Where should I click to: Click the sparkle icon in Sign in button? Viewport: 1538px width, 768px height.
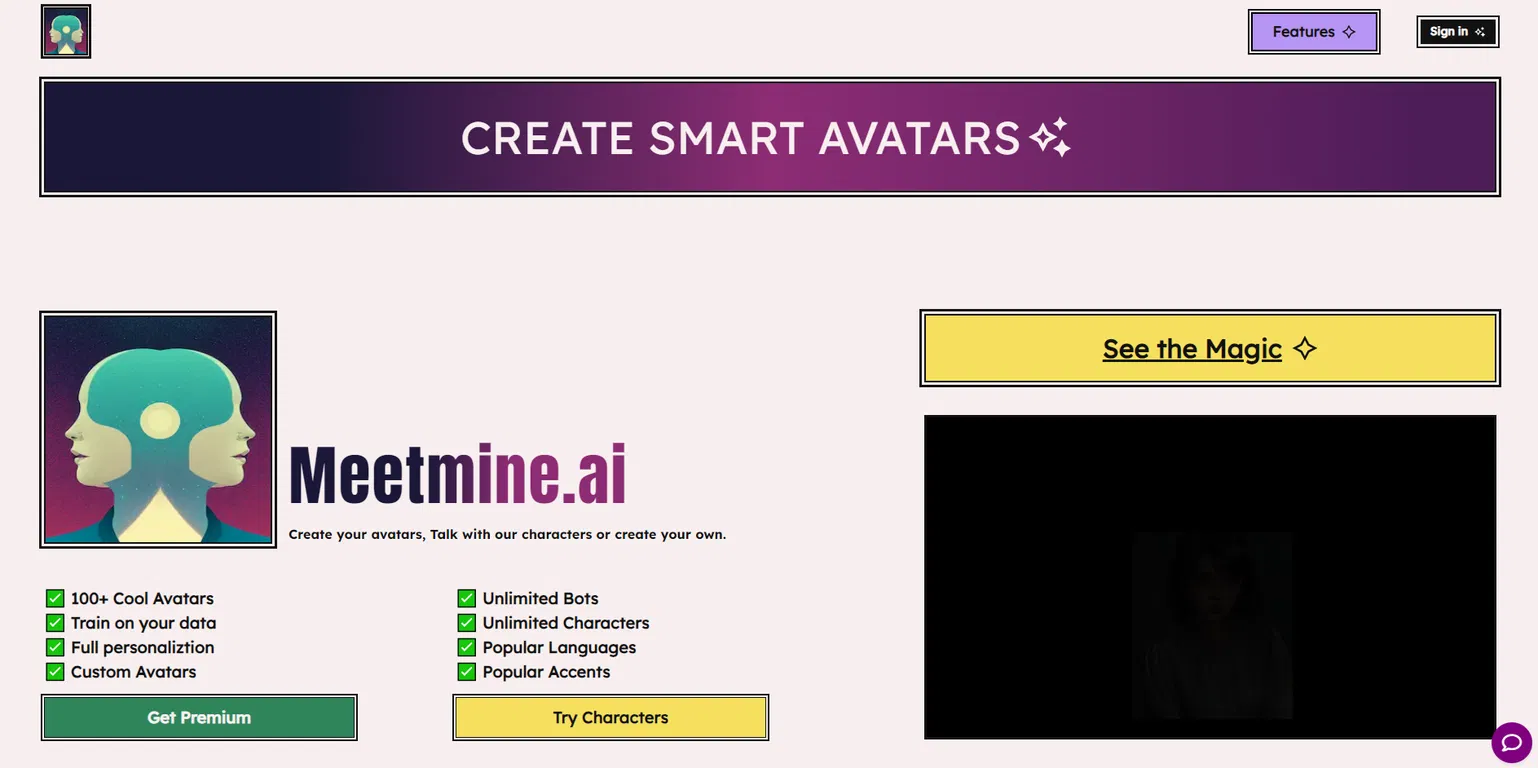(1480, 32)
